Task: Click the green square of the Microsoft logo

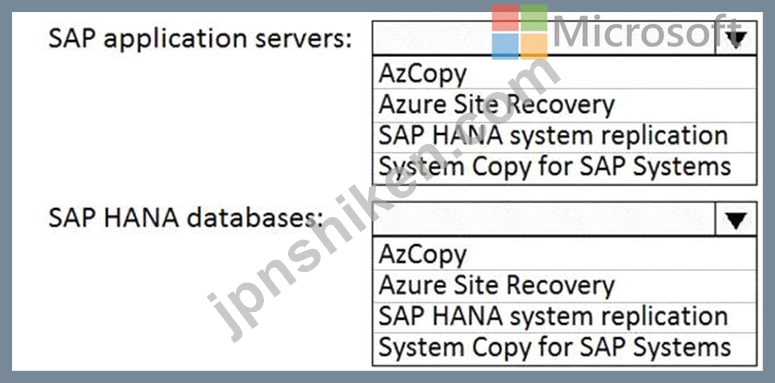Action: pyautogui.click(x=534, y=18)
